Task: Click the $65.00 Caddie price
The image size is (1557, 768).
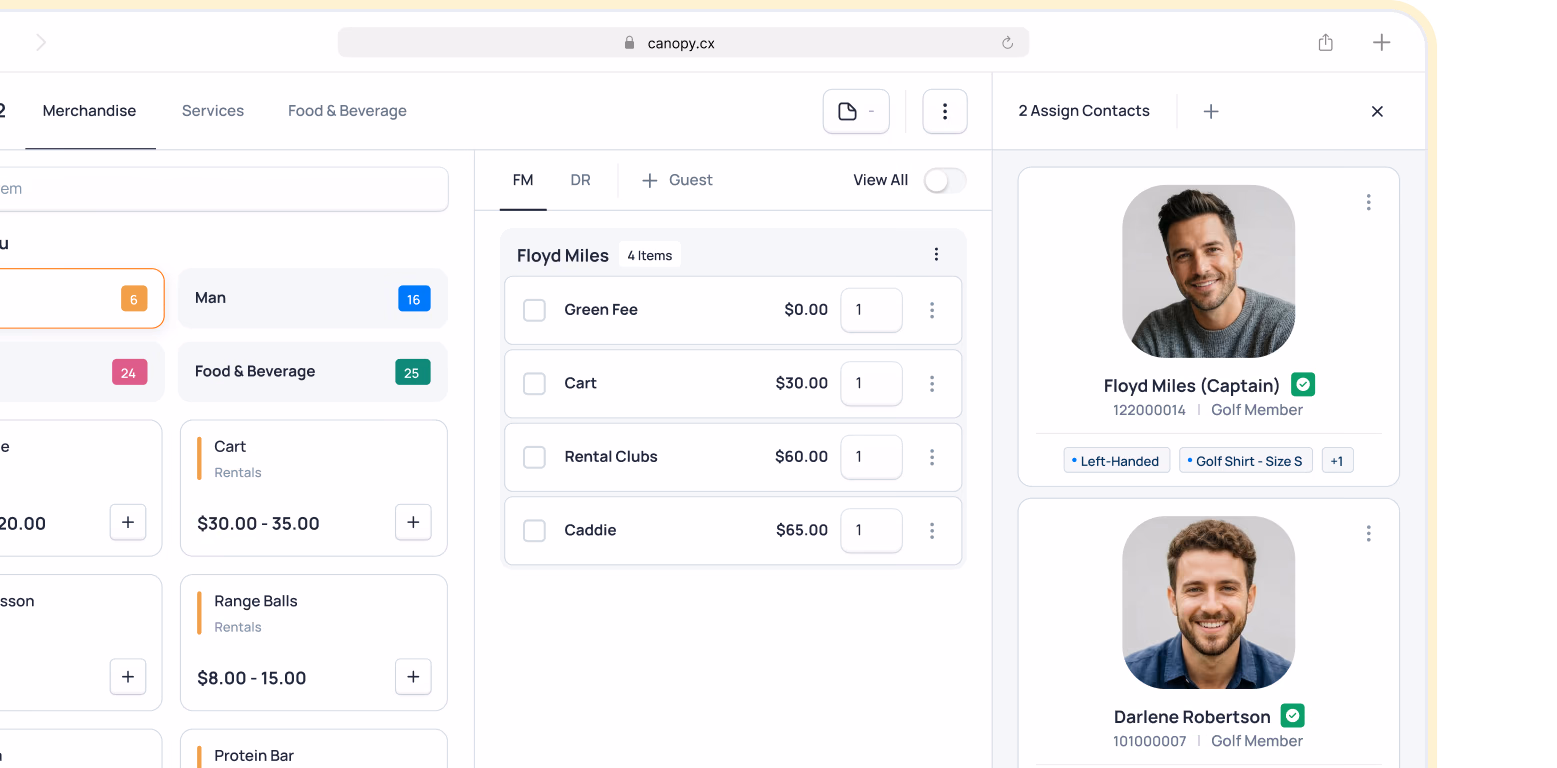Action: (x=802, y=530)
